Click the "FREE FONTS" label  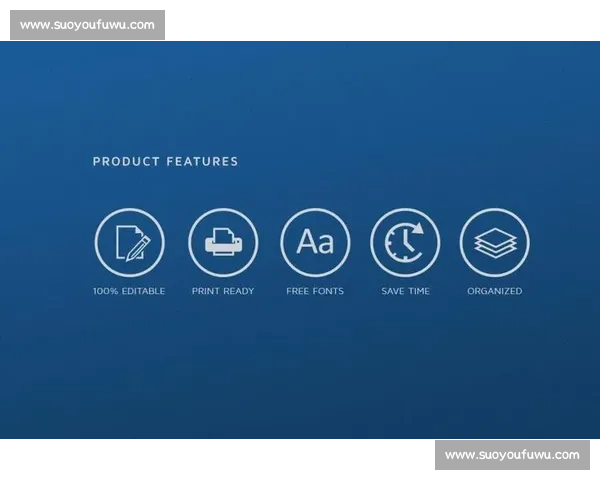(315, 291)
